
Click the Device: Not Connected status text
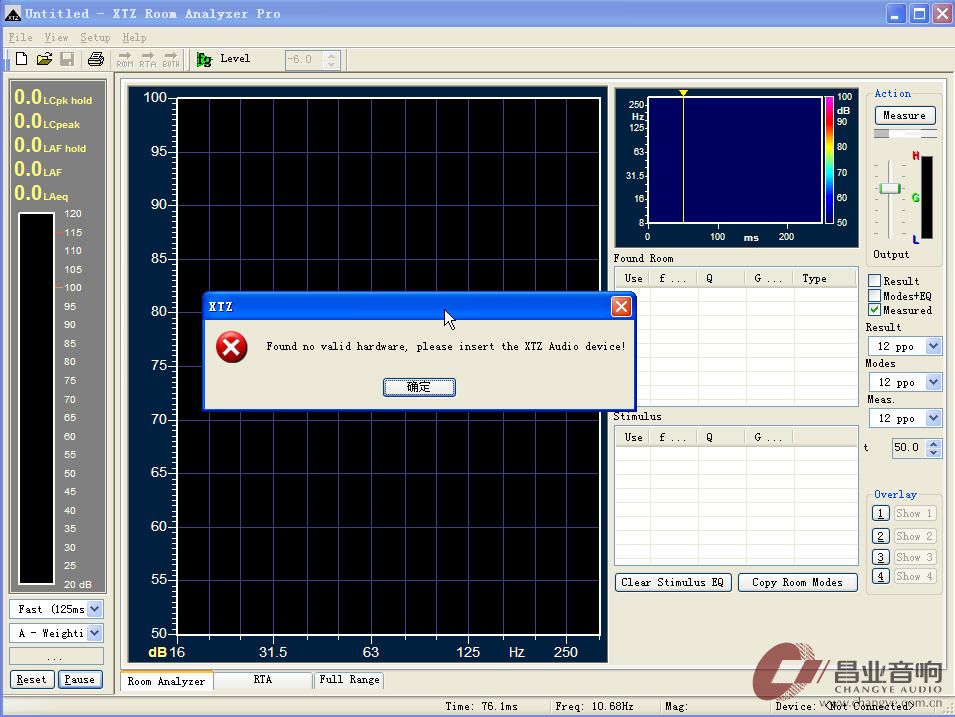tap(844, 706)
